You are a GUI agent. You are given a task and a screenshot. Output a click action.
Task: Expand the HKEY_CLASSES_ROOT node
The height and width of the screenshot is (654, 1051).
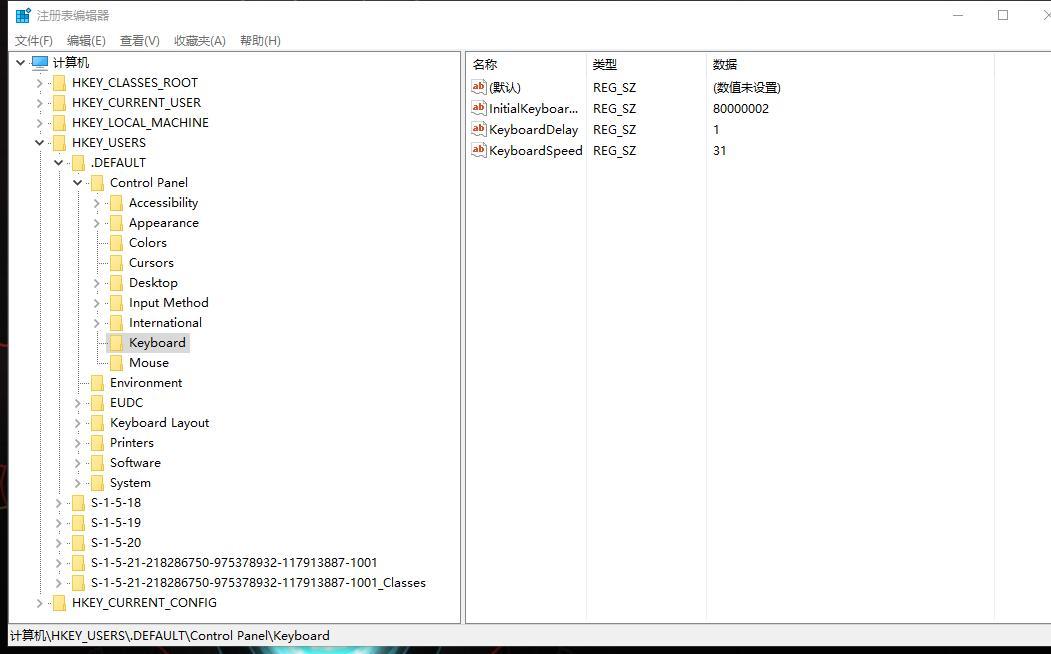[x=39, y=82]
